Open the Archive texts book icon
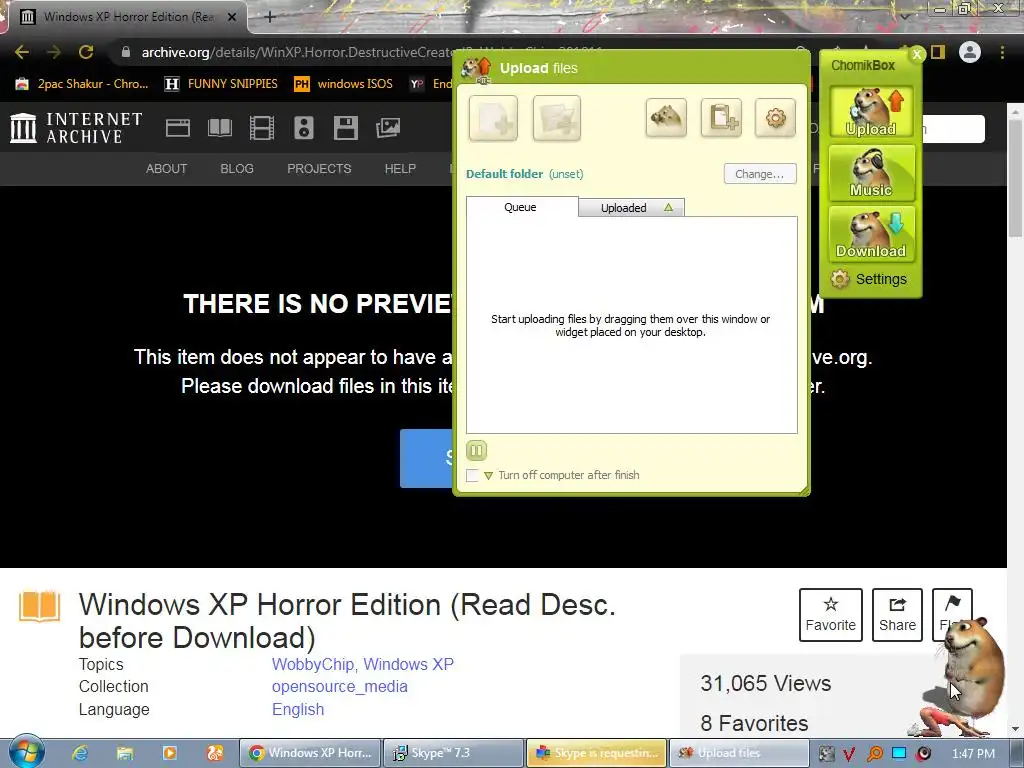Image resolution: width=1024 pixels, height=768 pixels. point(219,127)
